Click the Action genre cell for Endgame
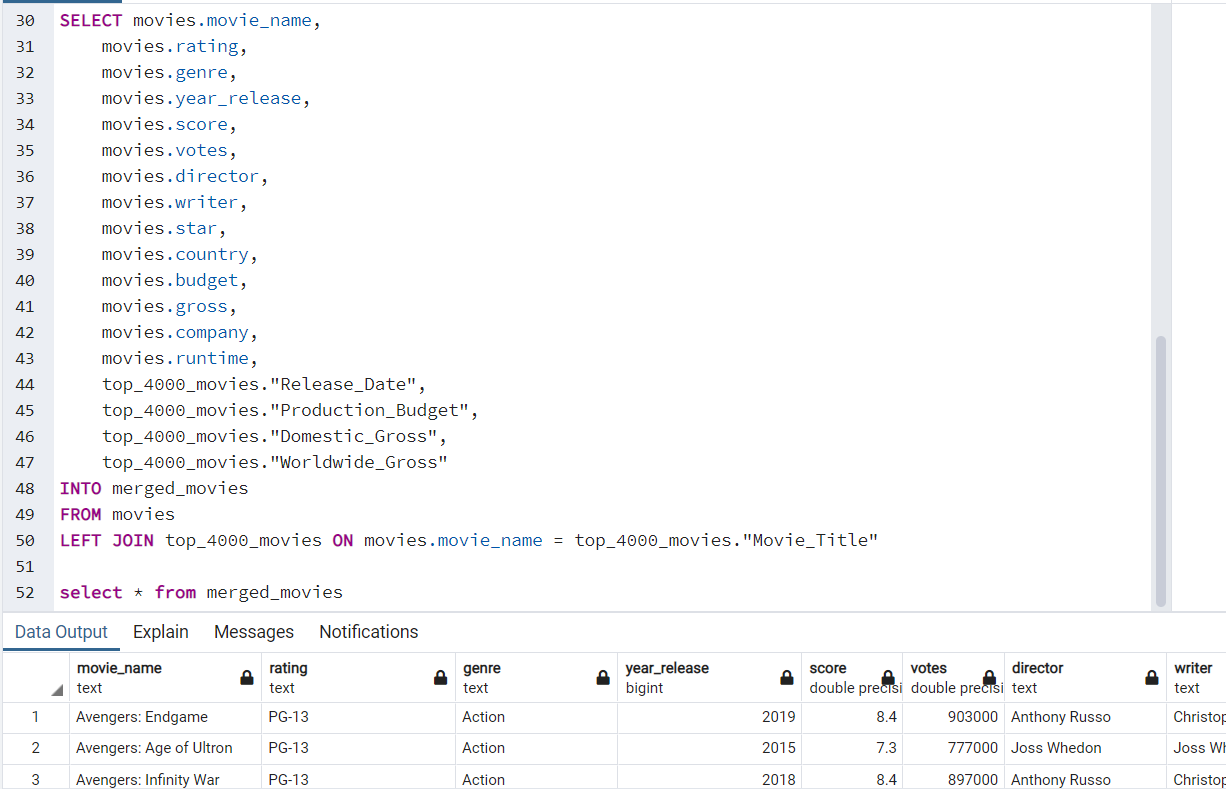Viewport: 1226px width, 789px height. [535, 717]
